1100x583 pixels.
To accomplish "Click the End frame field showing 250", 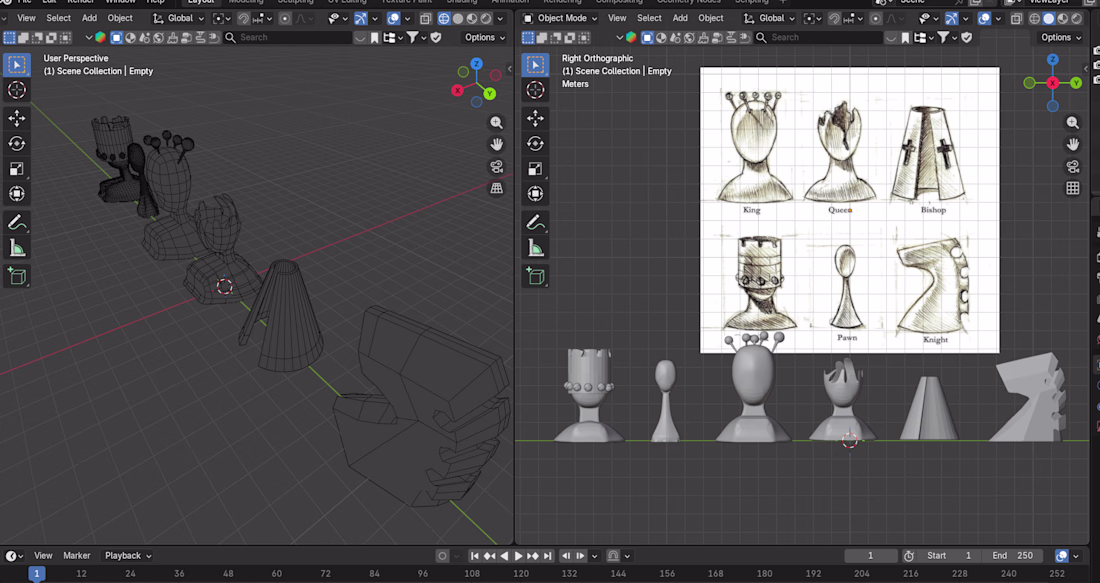I will click(1013, 556).
